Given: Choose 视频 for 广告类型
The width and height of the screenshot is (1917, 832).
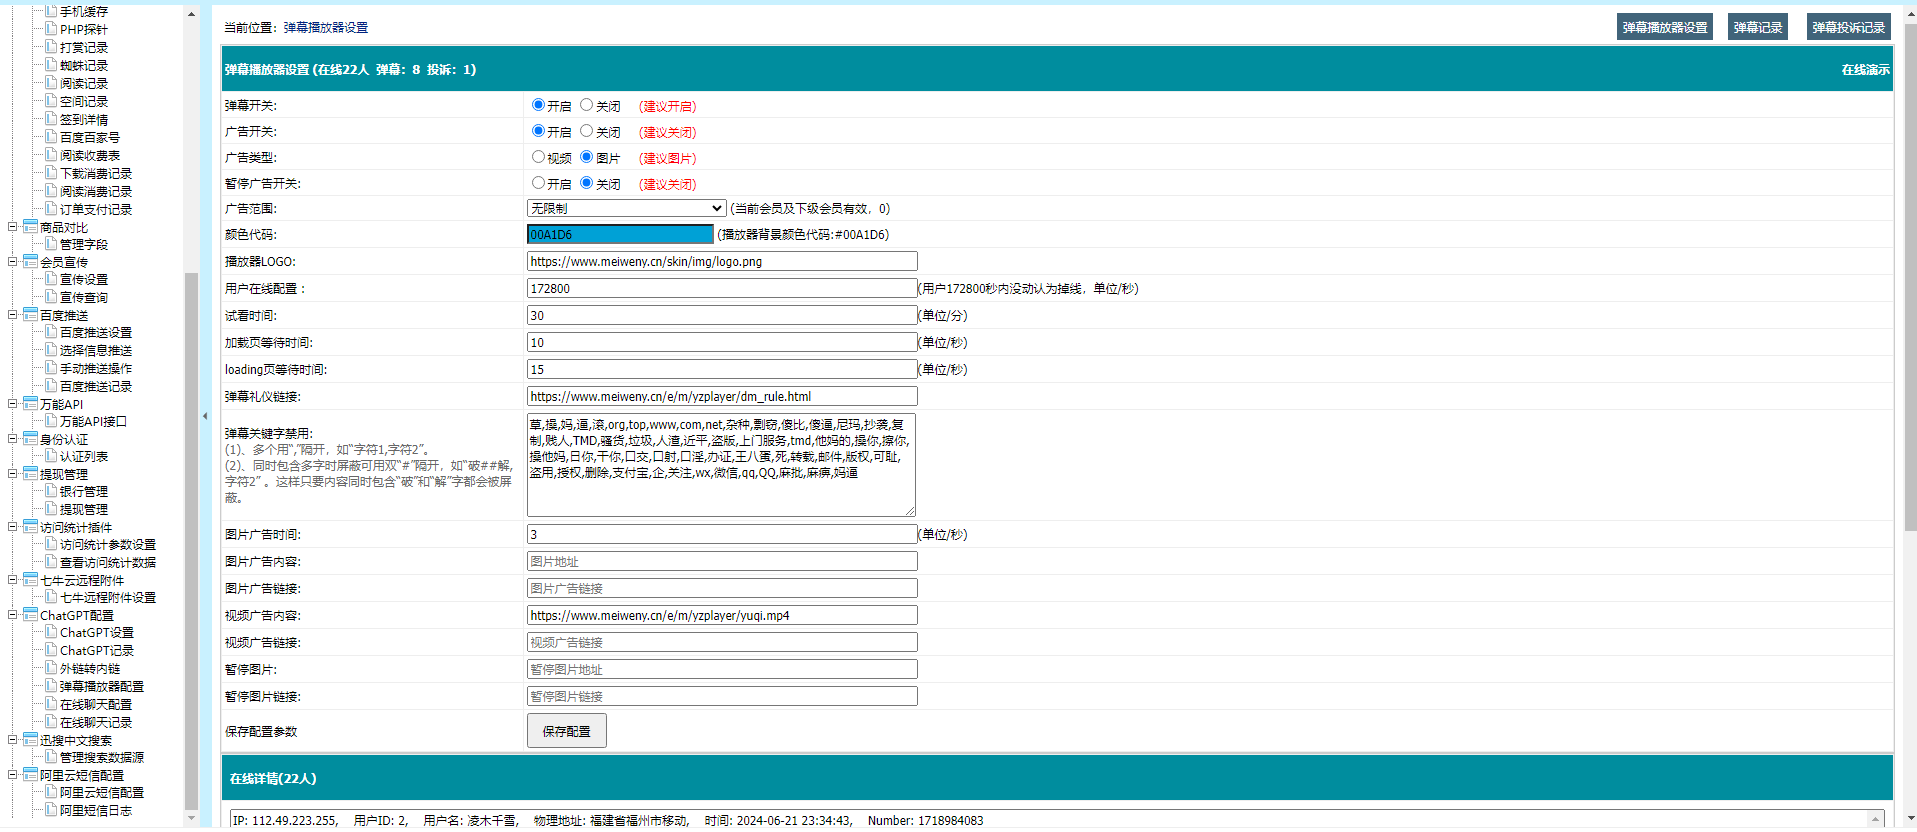Looking at the screenshot, I should (x=538, y=157).
